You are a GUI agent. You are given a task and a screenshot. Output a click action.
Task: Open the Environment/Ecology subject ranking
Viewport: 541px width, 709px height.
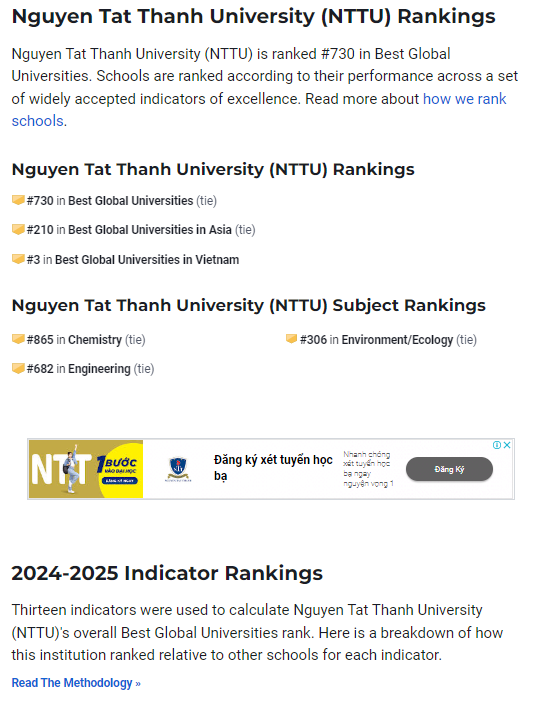point(397,340)
